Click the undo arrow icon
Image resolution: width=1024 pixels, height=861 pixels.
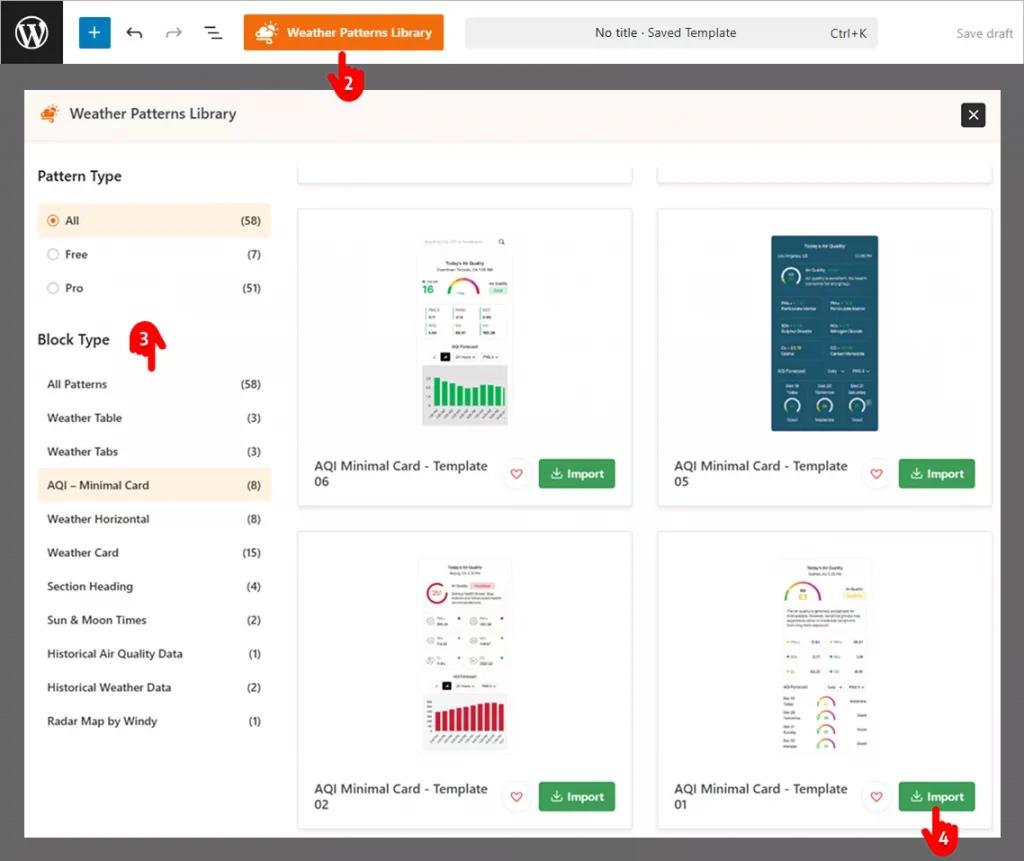134,33
